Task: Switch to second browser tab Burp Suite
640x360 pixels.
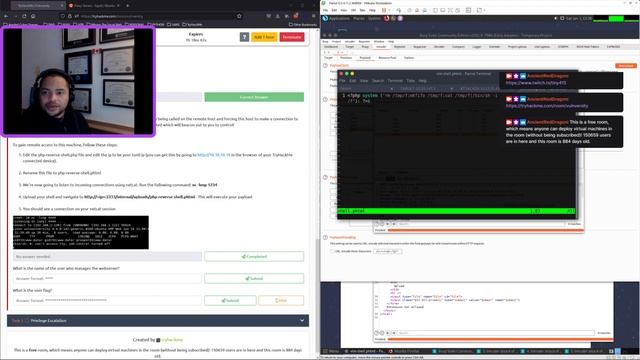Action: pyautogui.click(x=93, y=6)
